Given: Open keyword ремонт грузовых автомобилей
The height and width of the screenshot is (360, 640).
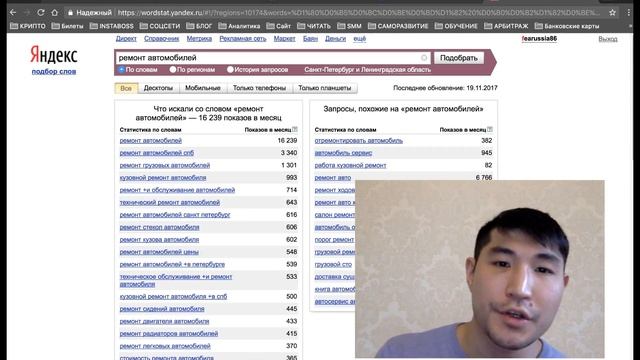Looking at the screenshot, I should click(x=165, y=165).
